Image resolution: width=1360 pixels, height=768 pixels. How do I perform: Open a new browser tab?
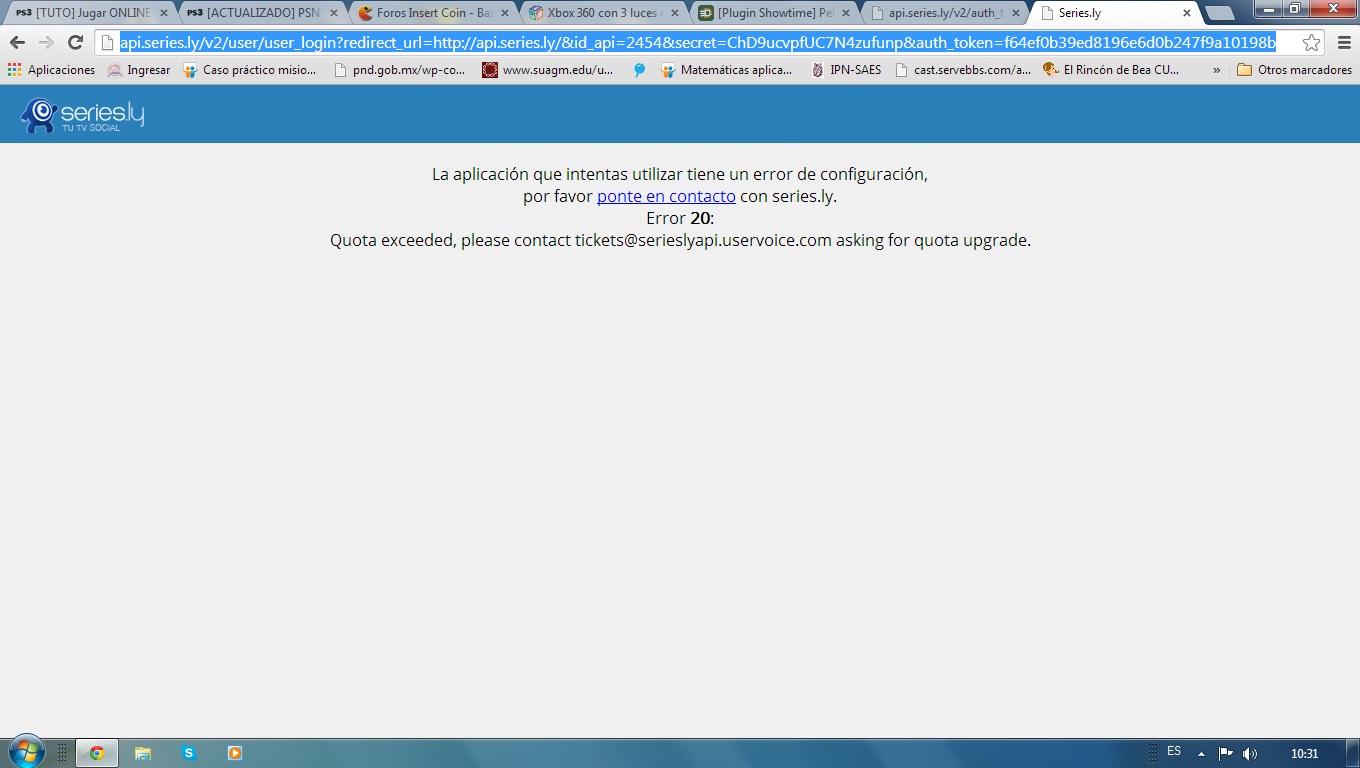point(1218,13)
